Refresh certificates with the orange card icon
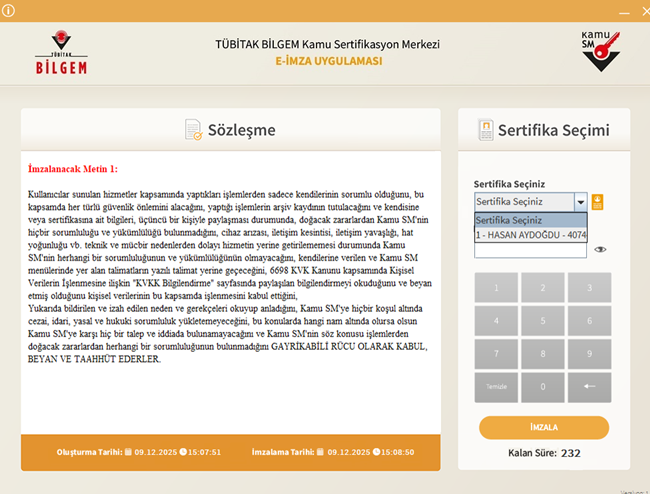The image size is (650, 494). (x=597, y=202)
